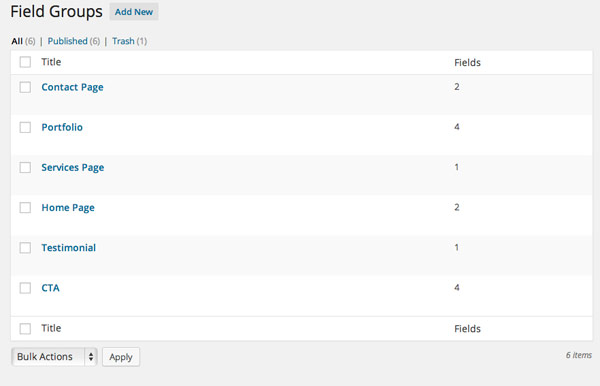Open the Home Page field group
The width and height of the screenshot is (600, 386).
point(68,208)
